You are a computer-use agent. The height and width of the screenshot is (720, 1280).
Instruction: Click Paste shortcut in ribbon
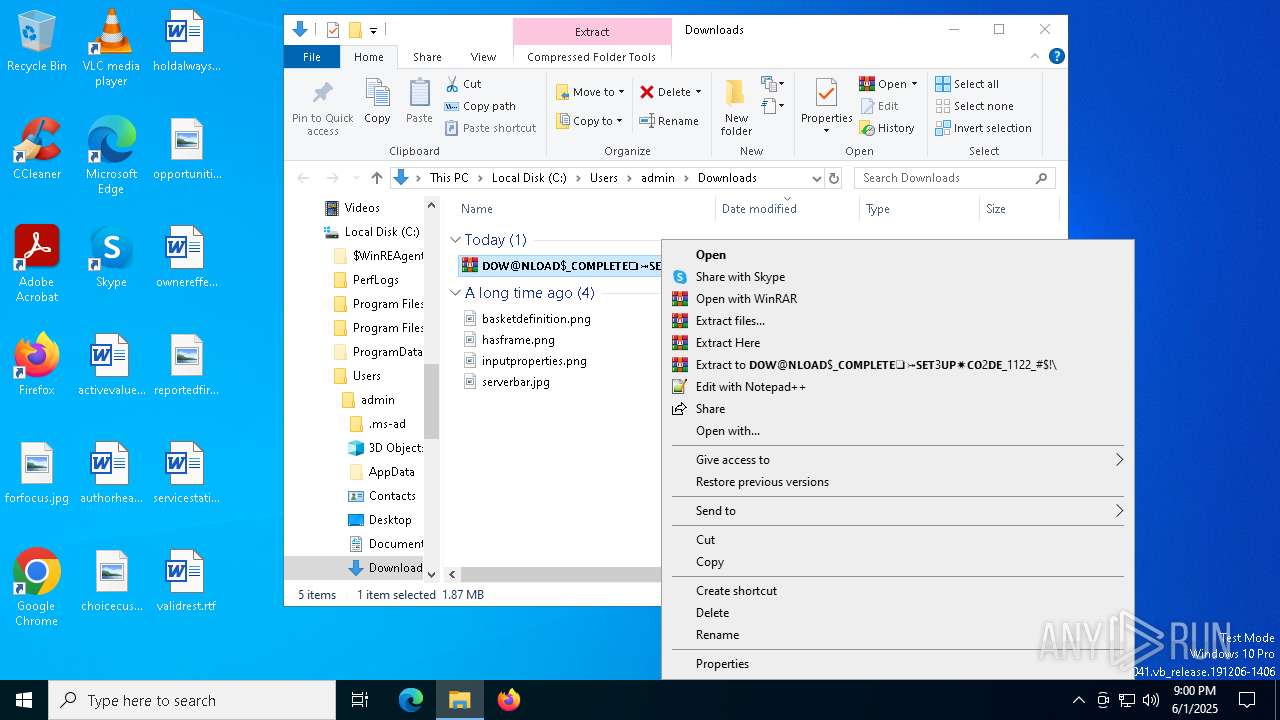coord(491,128)
